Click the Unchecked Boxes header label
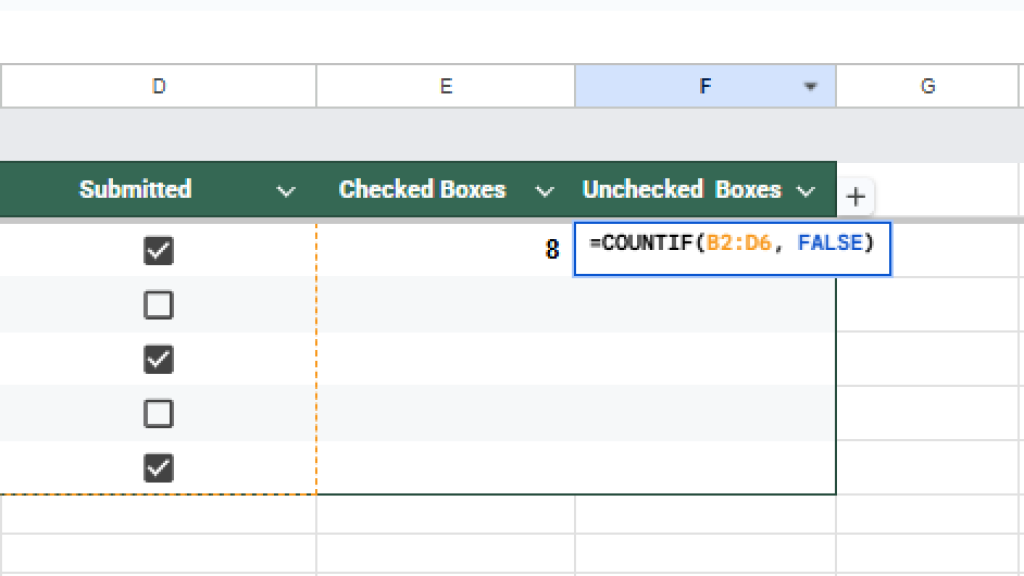1024x576 pixels. 681,190
